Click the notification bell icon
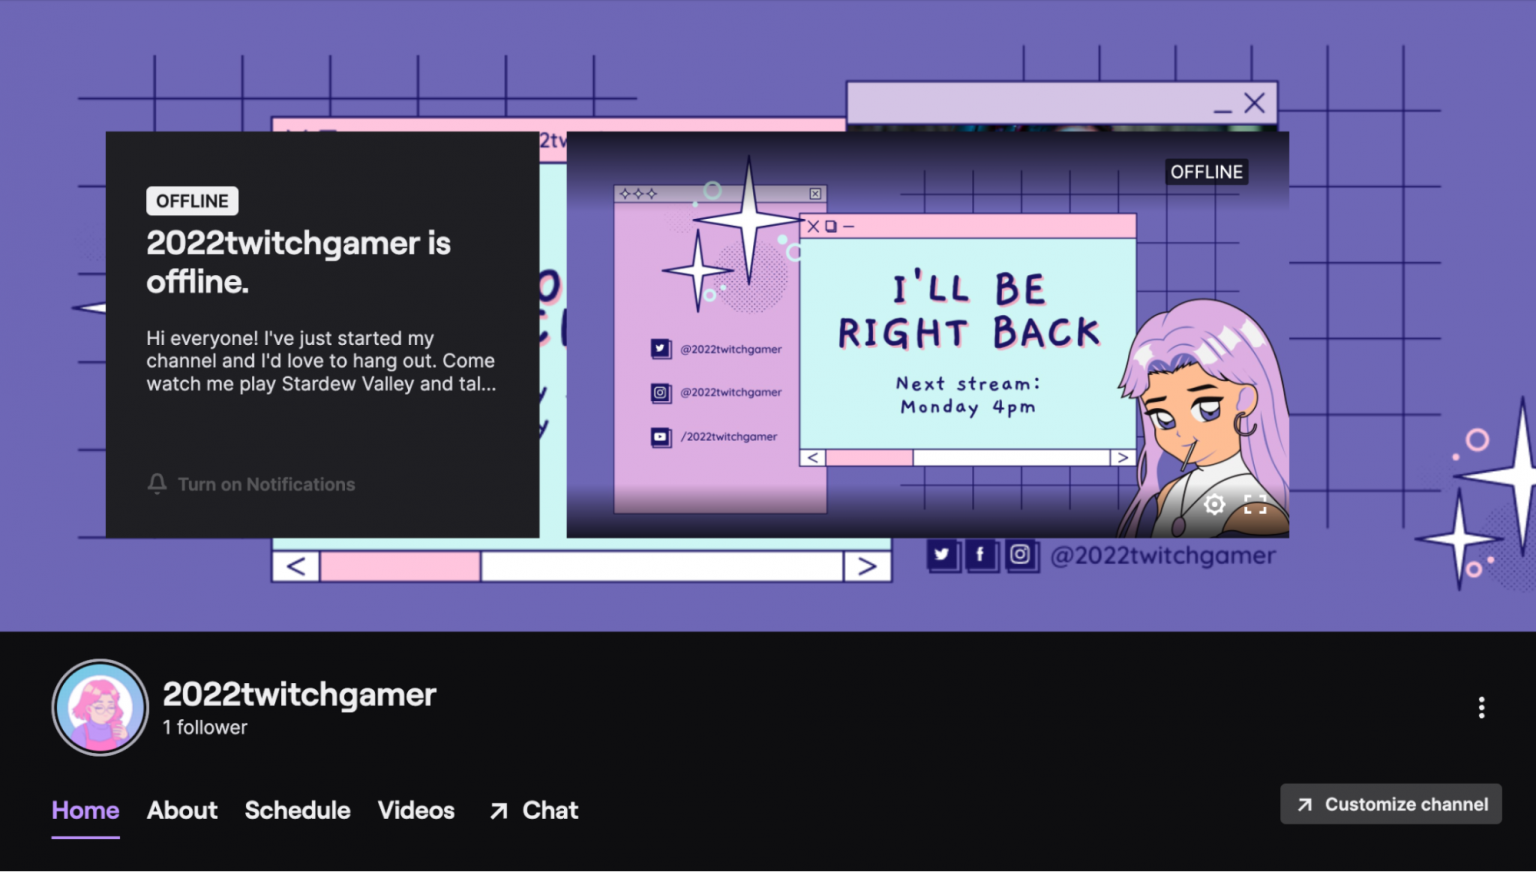Screen dimensions: 1536x872 156,484
